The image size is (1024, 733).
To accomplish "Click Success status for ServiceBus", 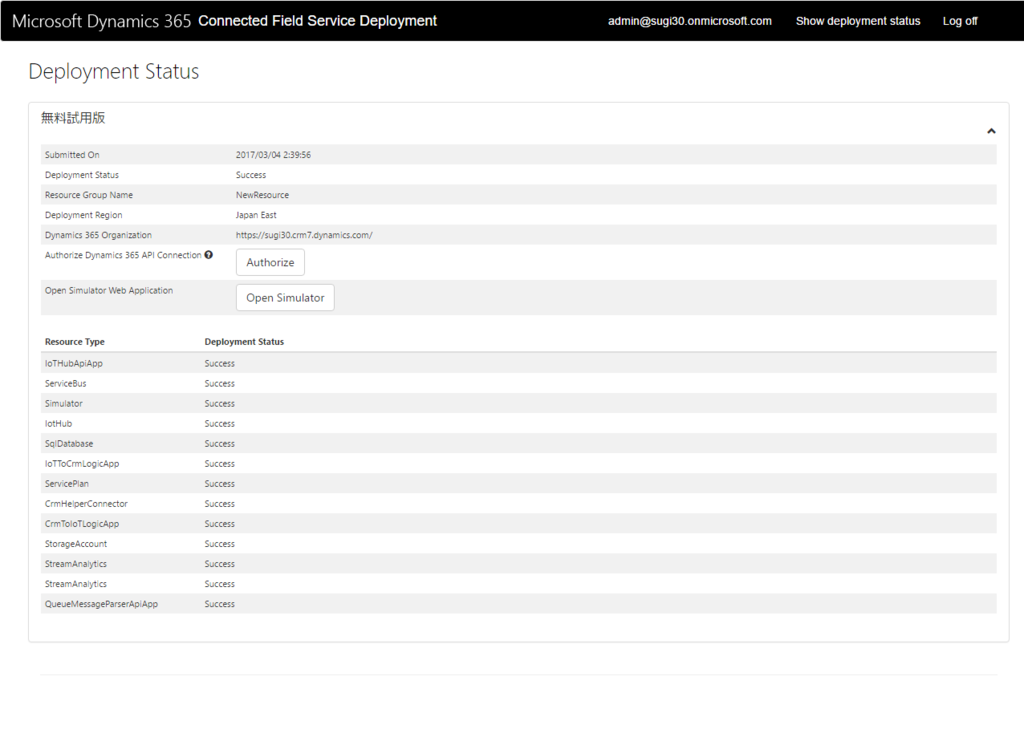I will [219, 383].
